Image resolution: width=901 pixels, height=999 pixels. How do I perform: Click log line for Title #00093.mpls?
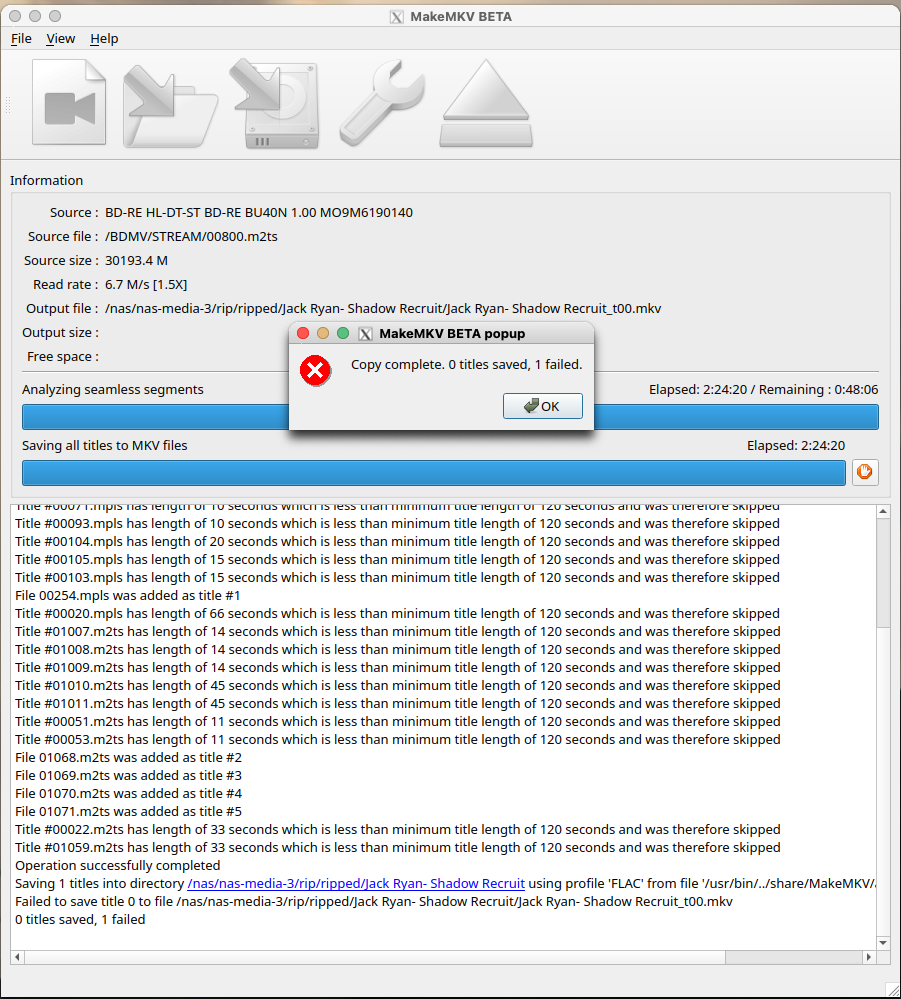pyautogui.click(x=398, y=524)
